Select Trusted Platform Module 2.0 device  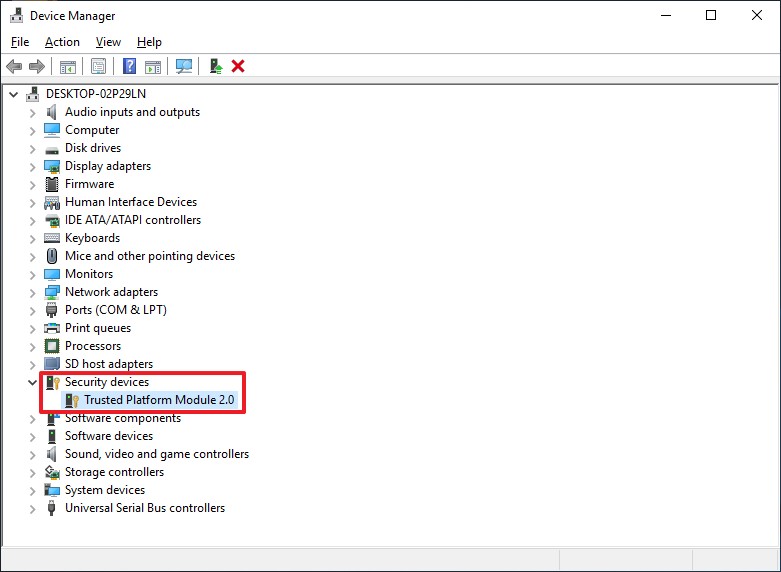pyautogui.click(x=158, y=400)
